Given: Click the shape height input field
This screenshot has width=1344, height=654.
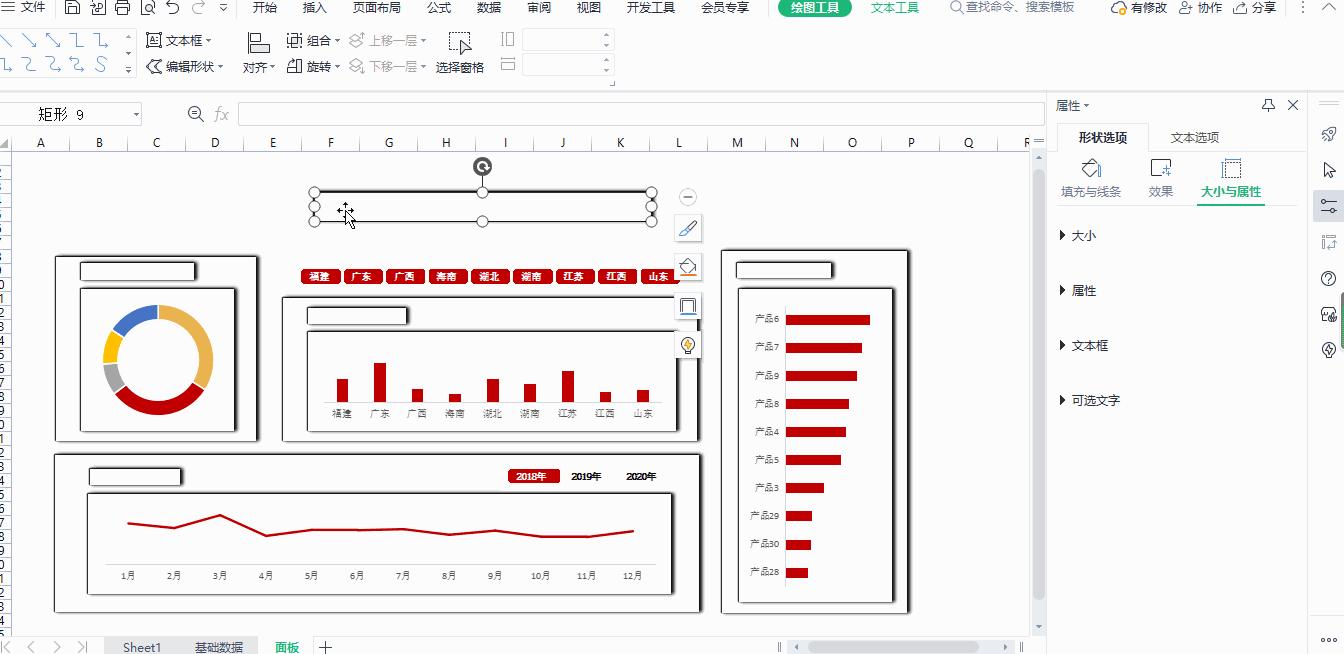Looking at the screenshot, I should tap(567, 40).
